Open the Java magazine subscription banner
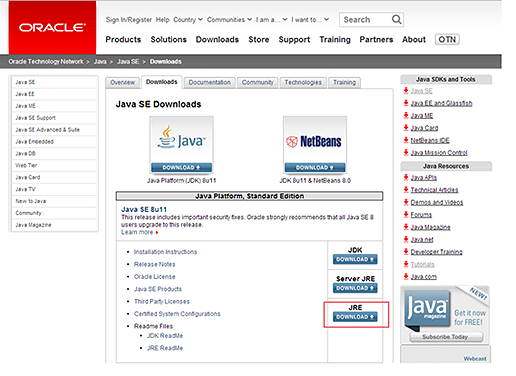 445,315
